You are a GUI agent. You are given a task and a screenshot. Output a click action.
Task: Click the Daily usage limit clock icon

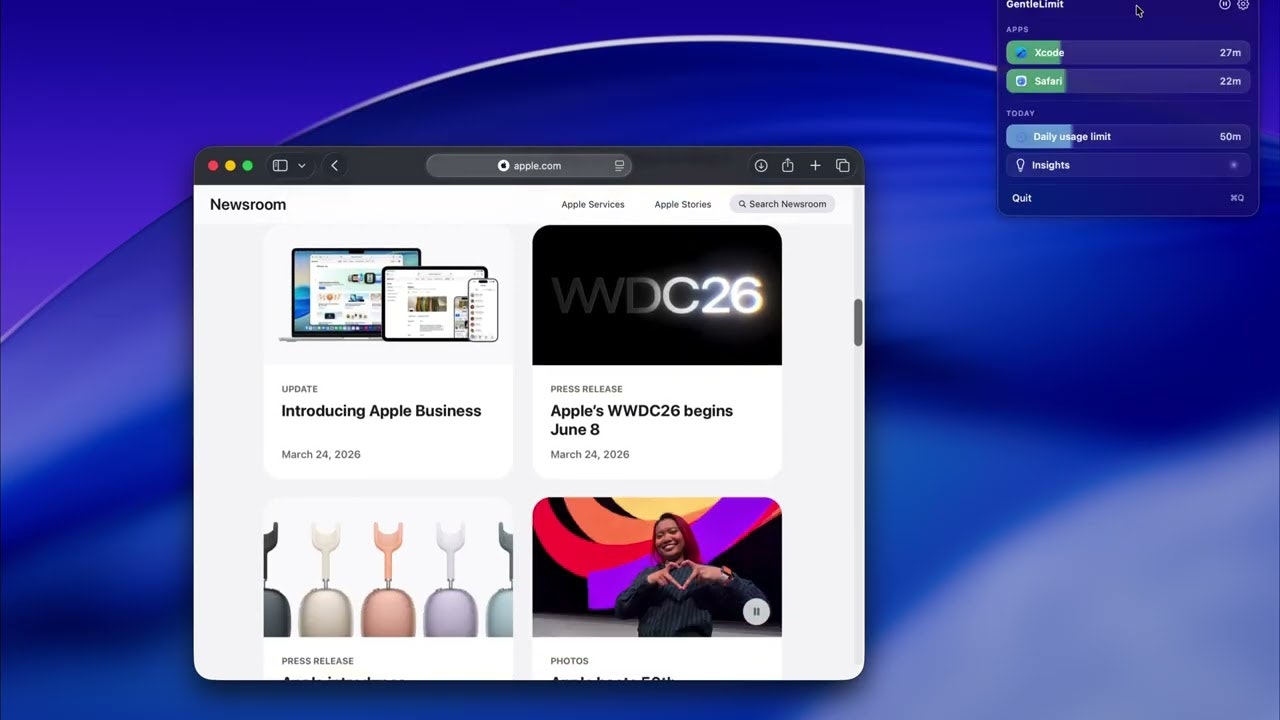point(1021,137)
